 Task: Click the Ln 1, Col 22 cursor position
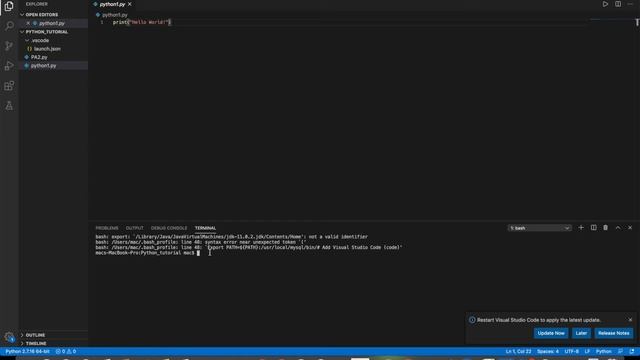(518, 351)
